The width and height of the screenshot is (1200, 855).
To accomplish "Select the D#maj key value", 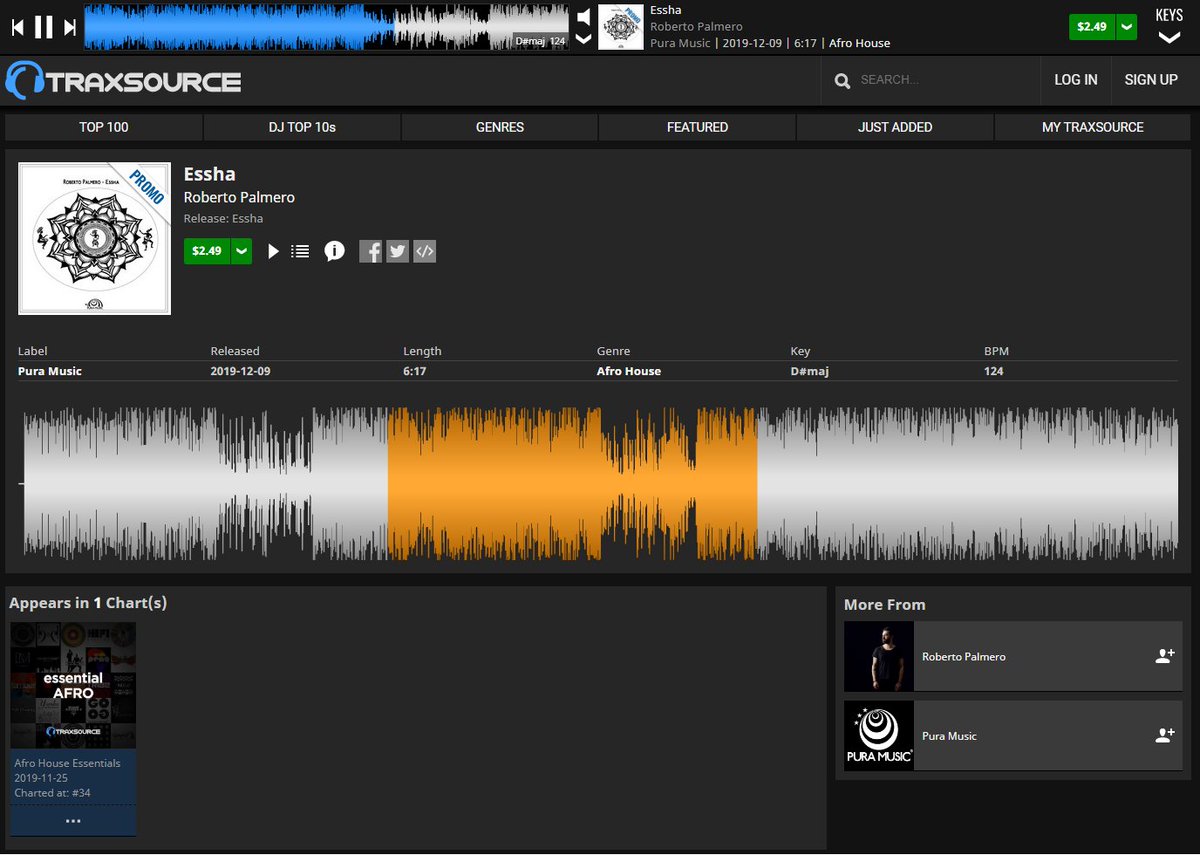I will (809, 371).
